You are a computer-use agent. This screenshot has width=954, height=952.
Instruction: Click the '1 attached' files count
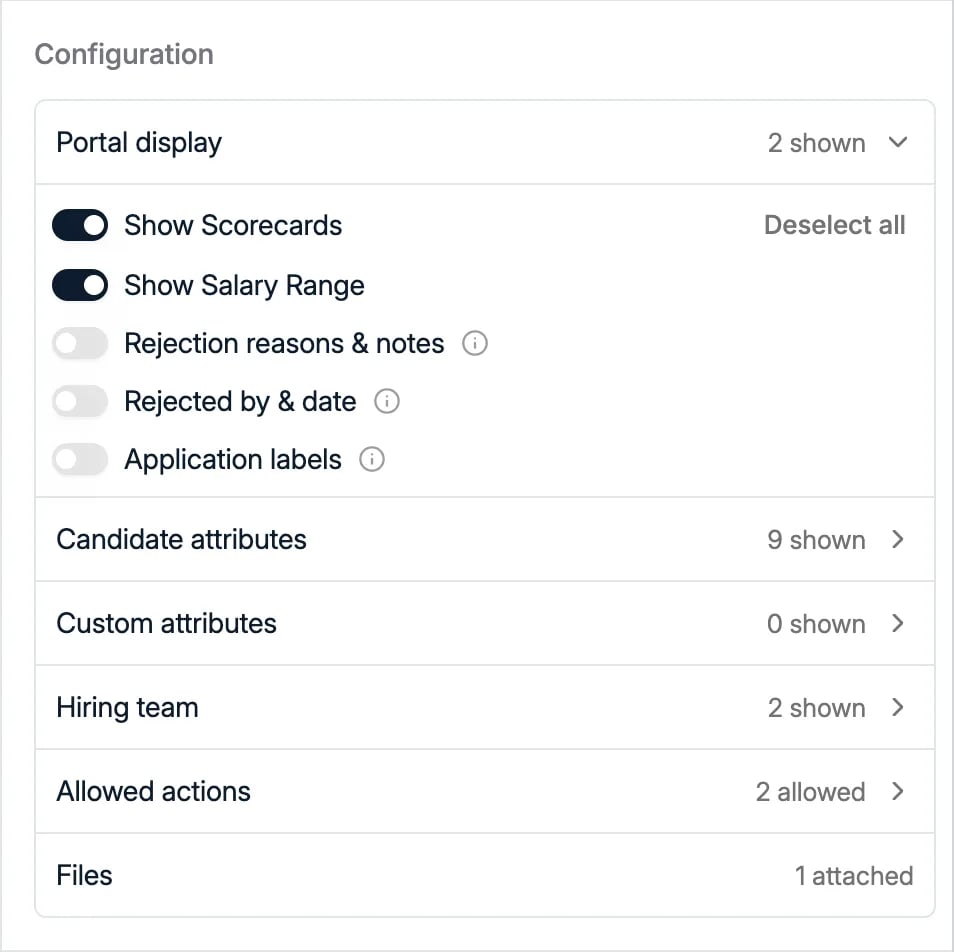pos(854,876)
